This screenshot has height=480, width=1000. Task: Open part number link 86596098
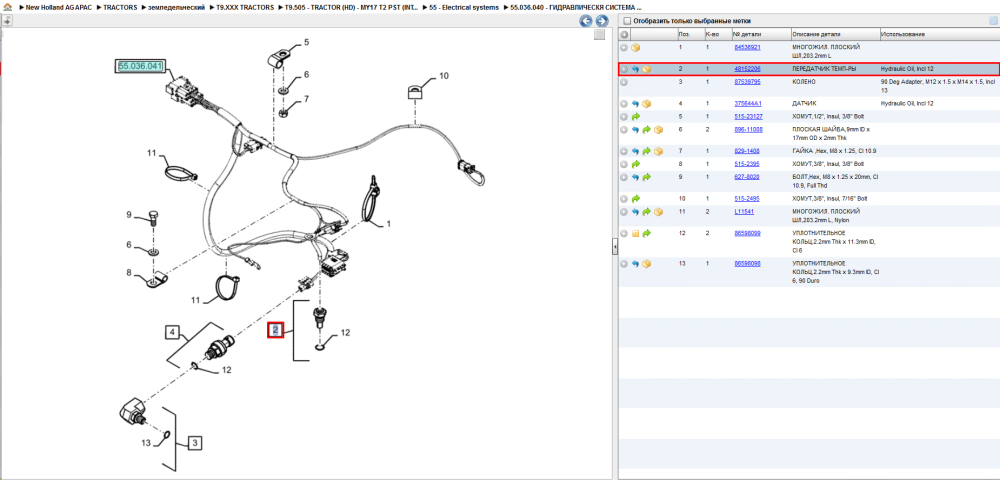747,264
